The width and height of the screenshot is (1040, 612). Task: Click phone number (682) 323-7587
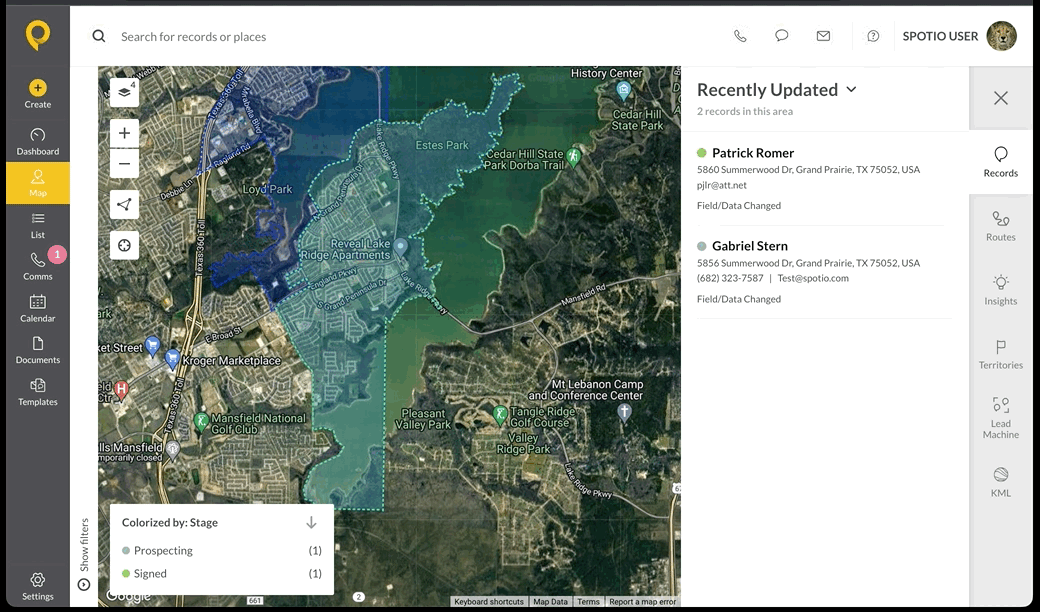pyautogui.click(x=730, y=278)
